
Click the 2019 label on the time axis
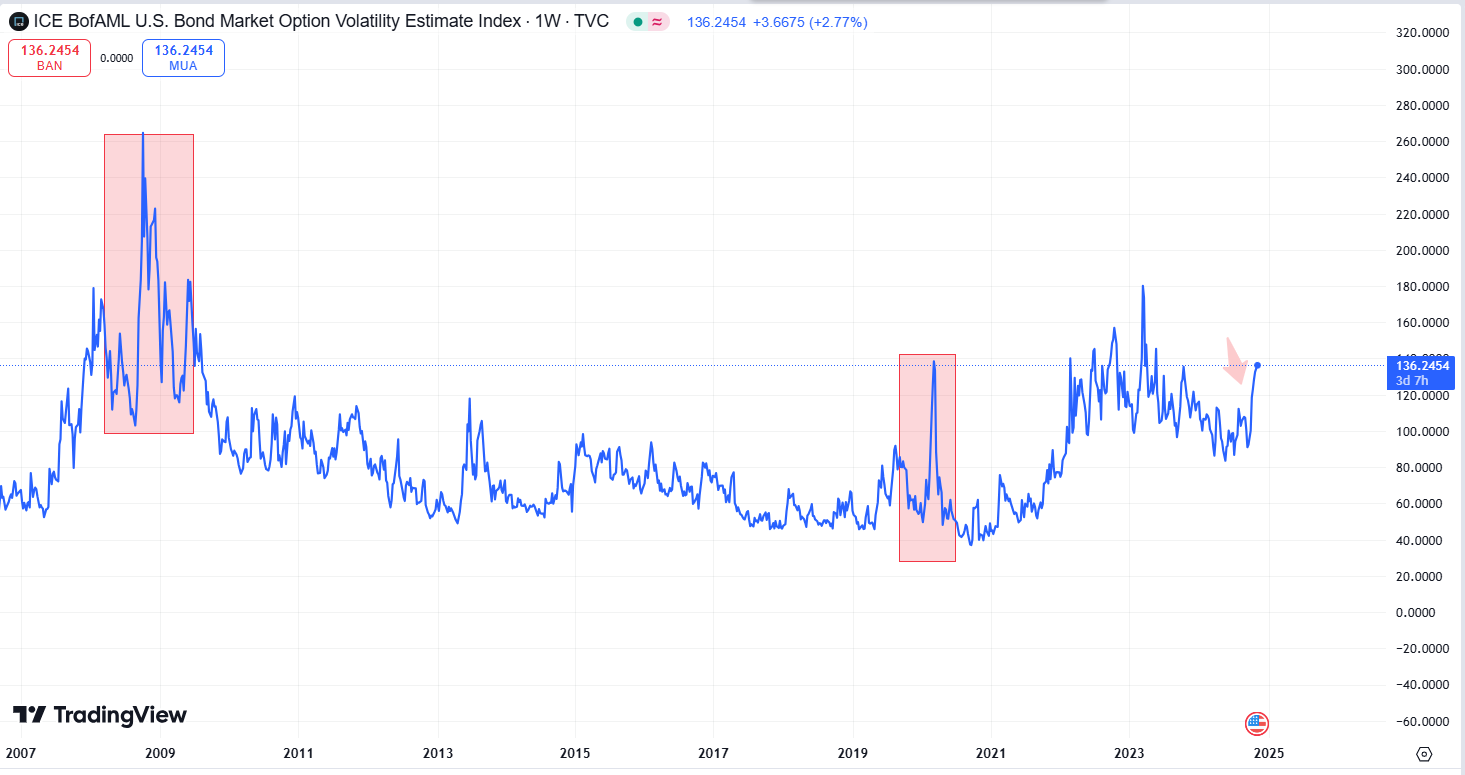click(x=852, y=753)
